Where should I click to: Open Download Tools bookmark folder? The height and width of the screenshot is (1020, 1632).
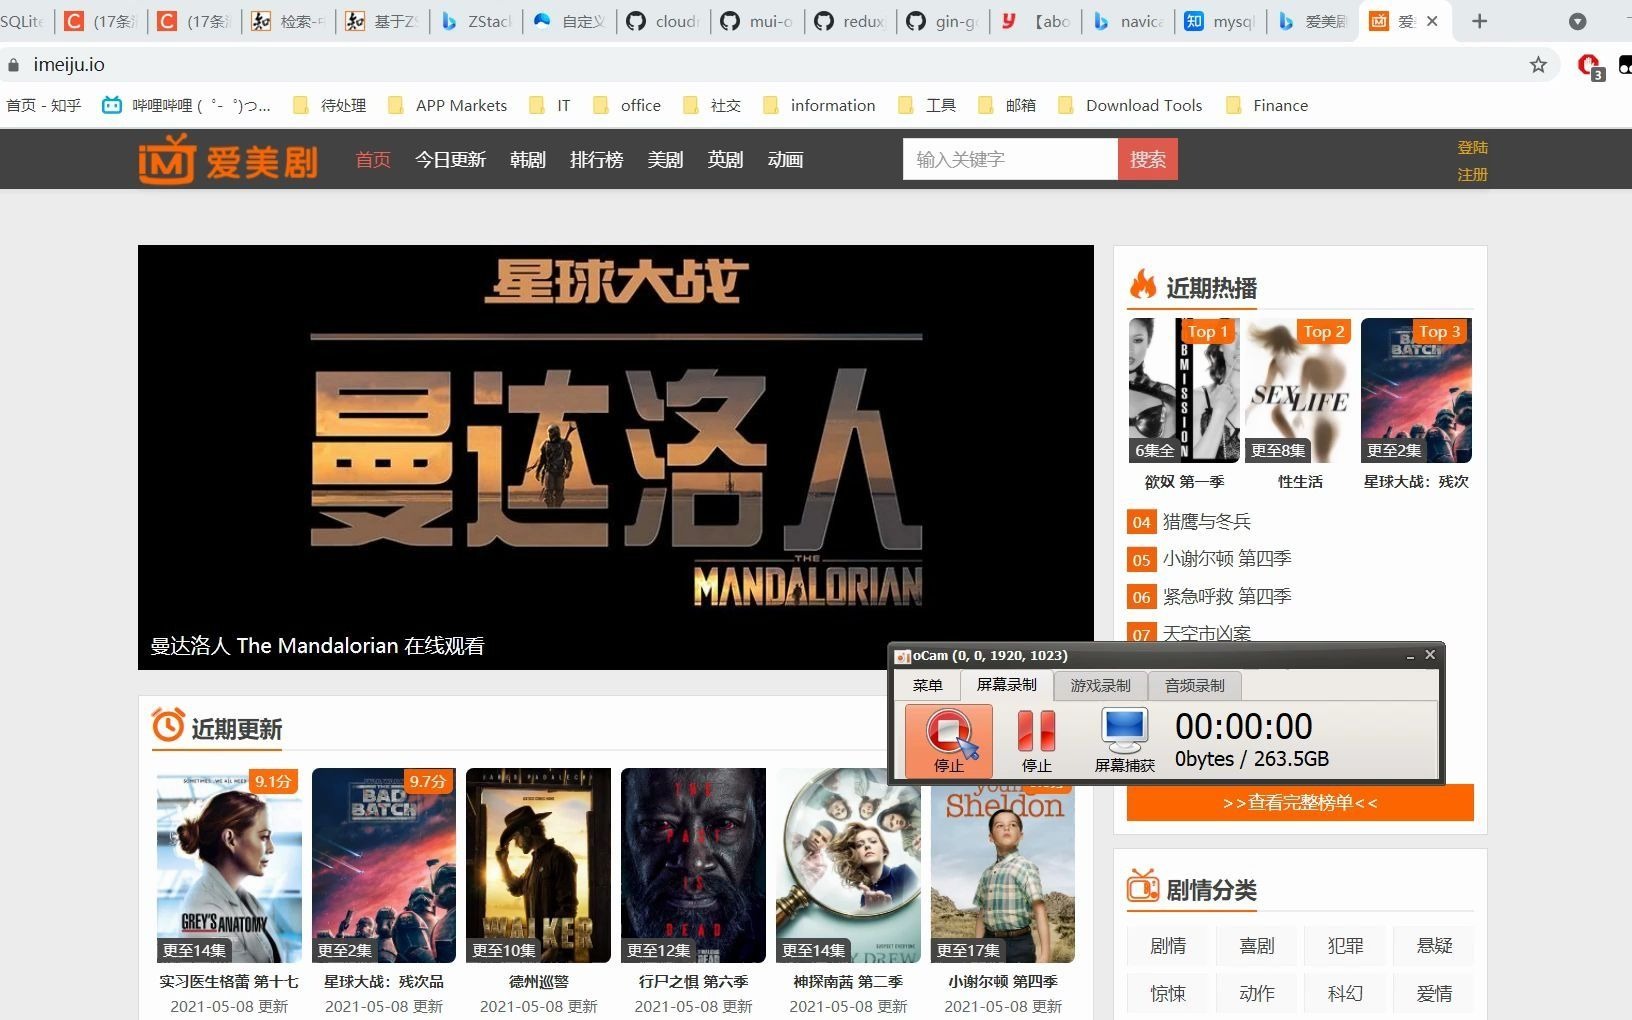[x=1130, y=105]
